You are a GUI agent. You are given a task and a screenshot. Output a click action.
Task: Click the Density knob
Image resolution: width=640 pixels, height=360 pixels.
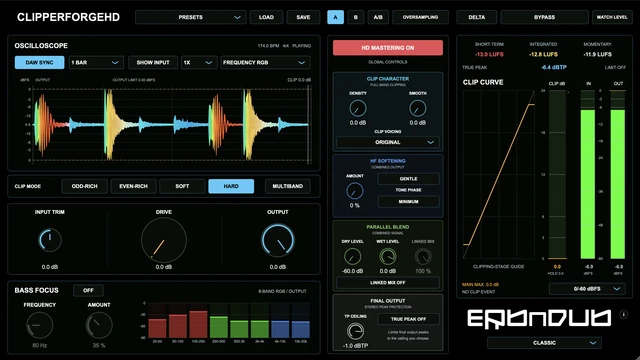tap(358, 109)
